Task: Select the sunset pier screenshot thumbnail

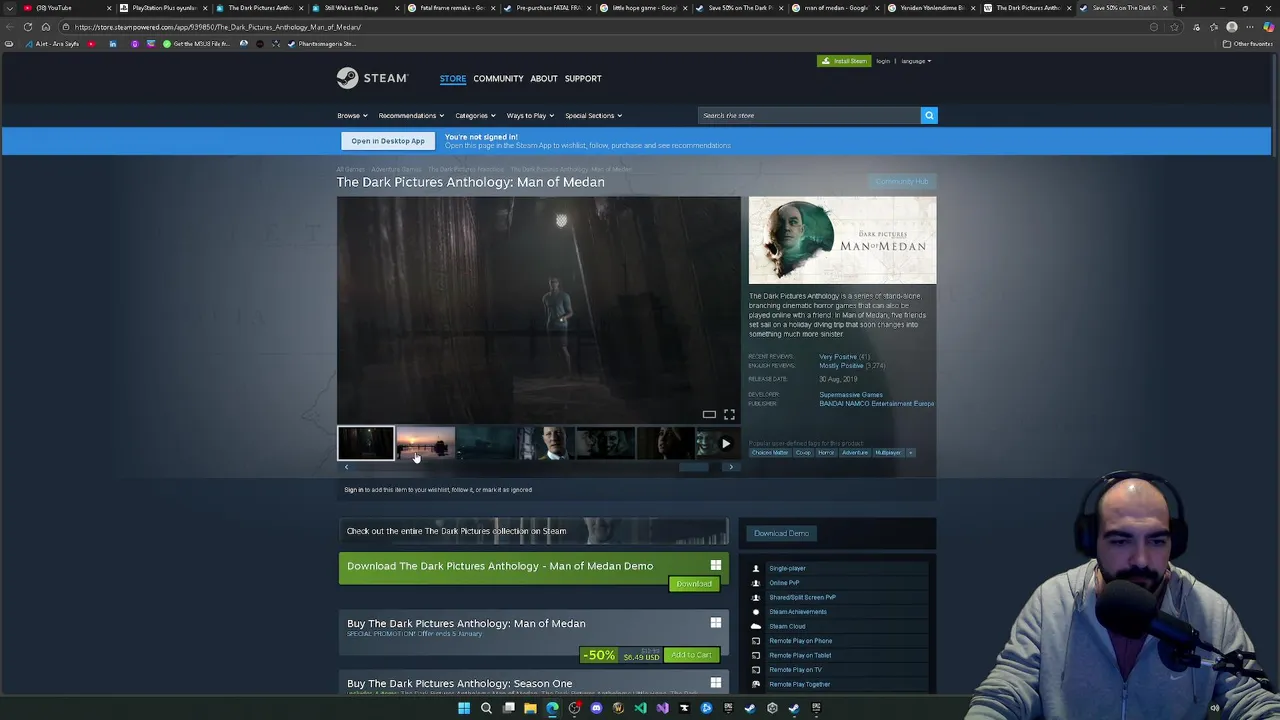Action: click(426, 443)
